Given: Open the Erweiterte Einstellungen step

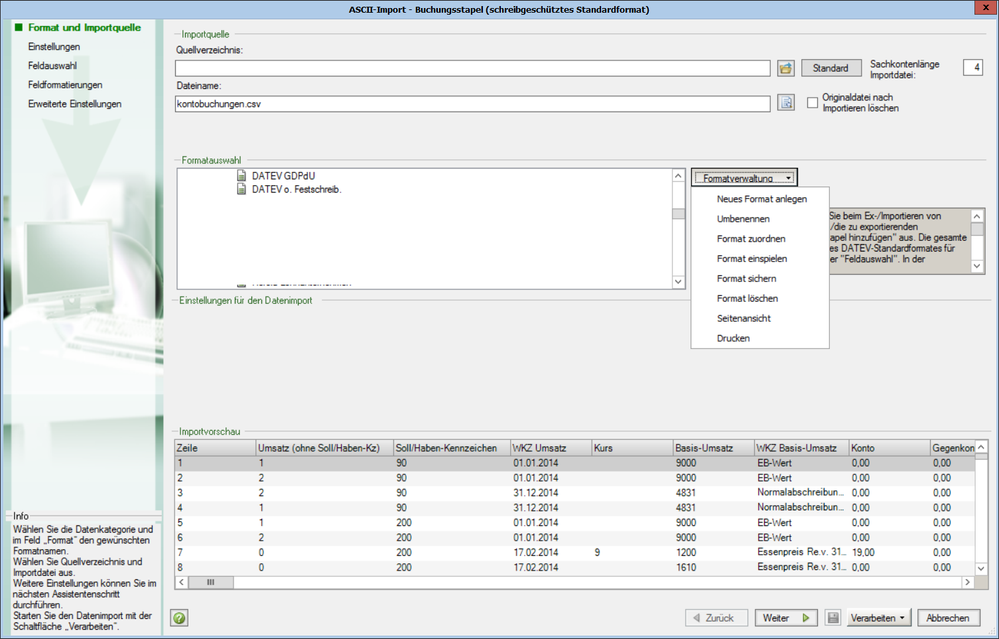Looking at the screenshot, I should [74, 103].
